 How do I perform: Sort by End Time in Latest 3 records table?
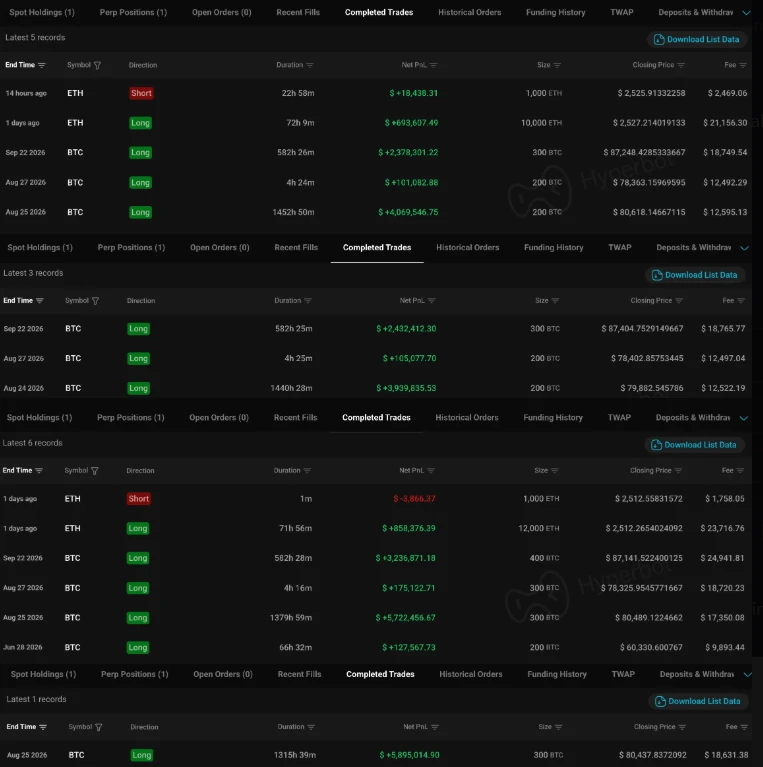[x=40, y=301]
